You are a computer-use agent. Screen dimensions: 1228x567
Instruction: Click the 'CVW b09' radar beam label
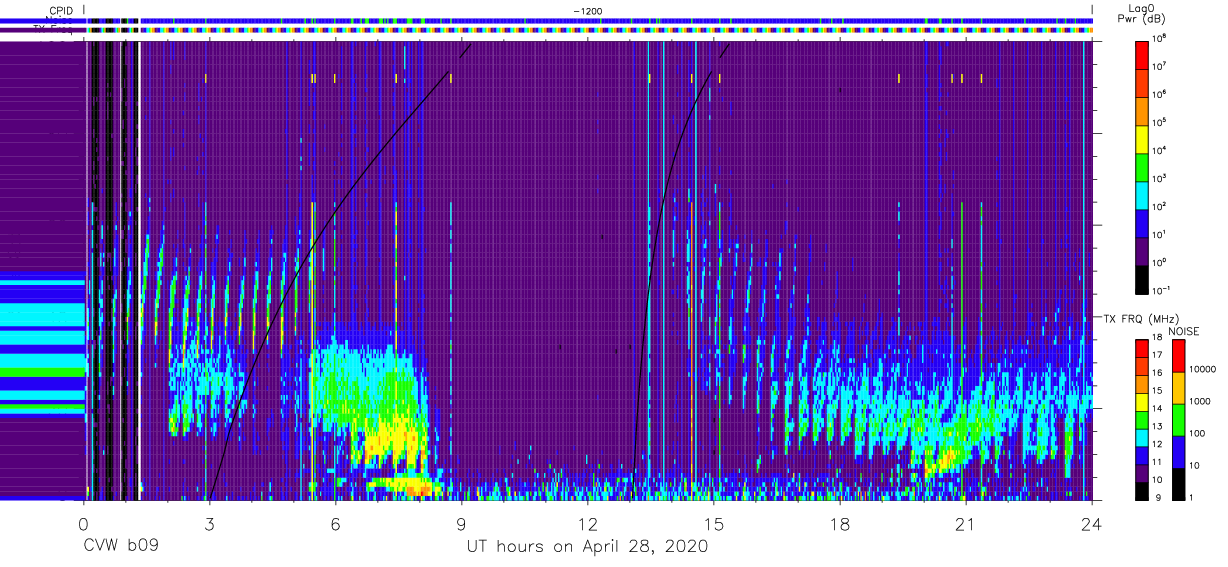(121, 546)
